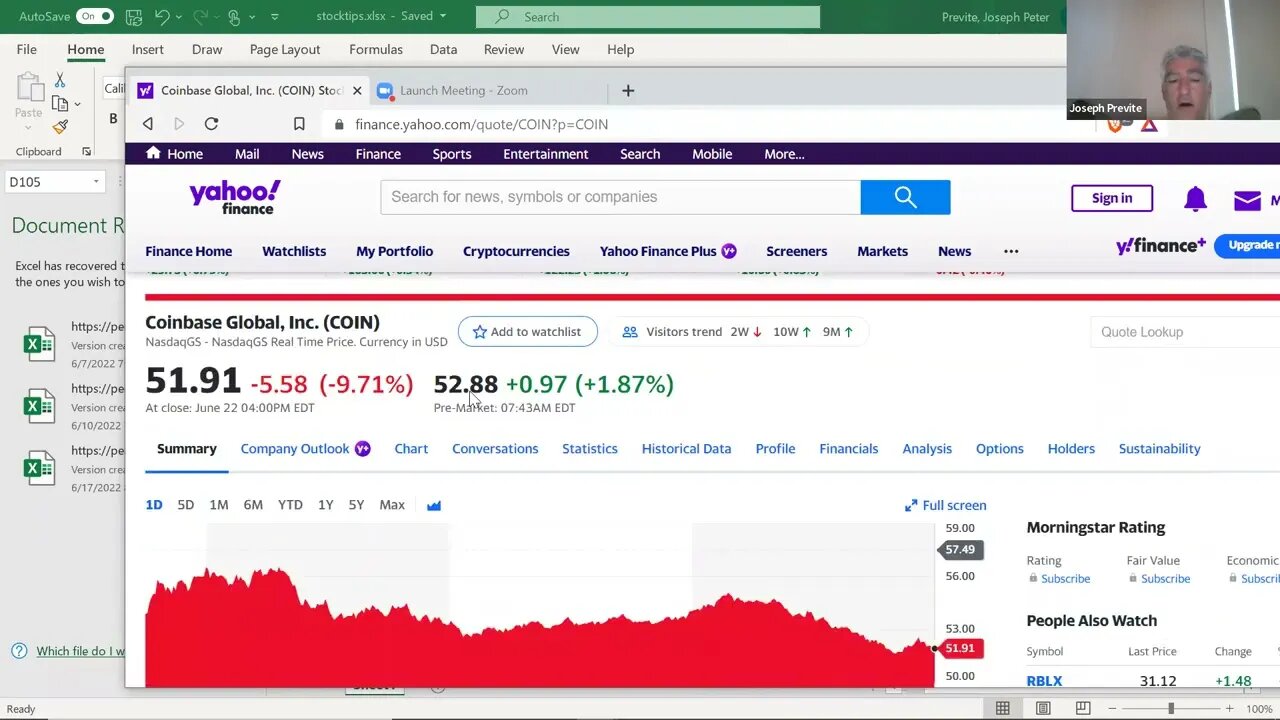Open a new browser tab with plus icon
1280x720 pixels.
coord(628,90)
